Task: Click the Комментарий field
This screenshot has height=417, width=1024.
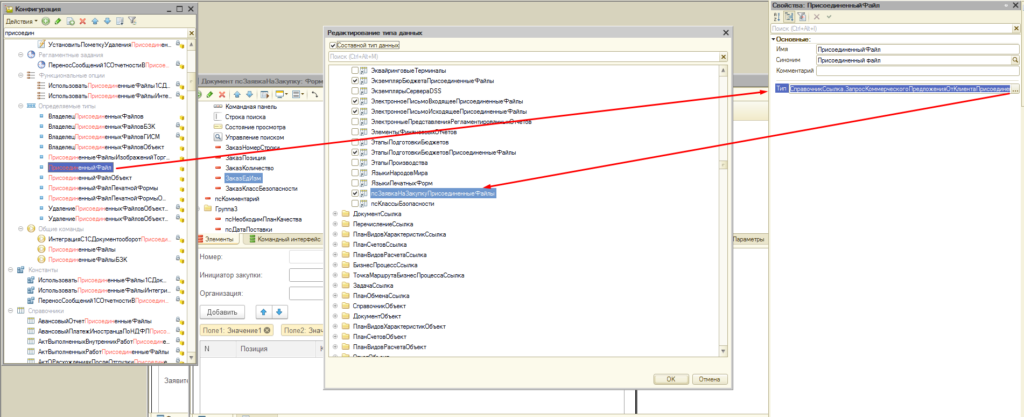Action: coord(918,70)
